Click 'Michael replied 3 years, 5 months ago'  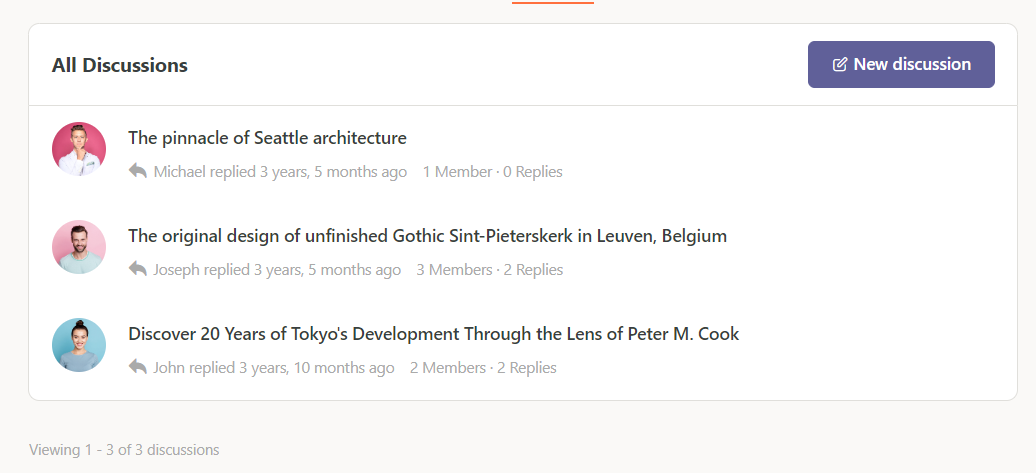coord(280,172)
